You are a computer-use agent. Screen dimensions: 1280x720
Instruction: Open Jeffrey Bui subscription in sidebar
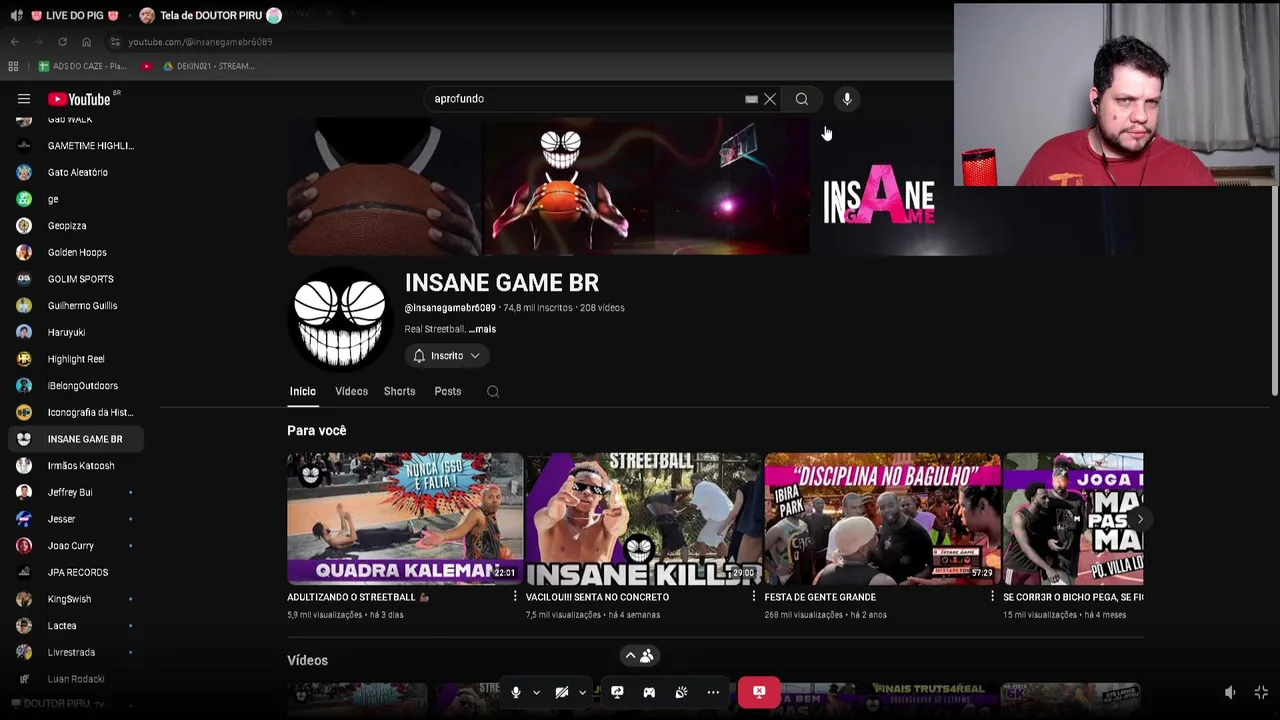pos(75,492)
